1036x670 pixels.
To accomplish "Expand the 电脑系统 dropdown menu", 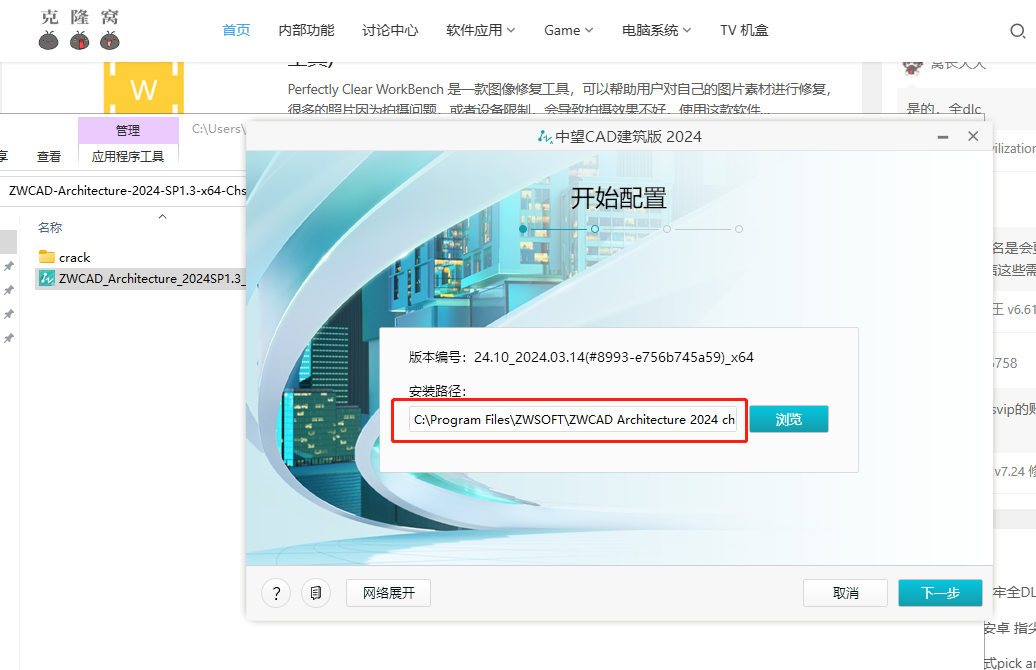I will 656,30.
